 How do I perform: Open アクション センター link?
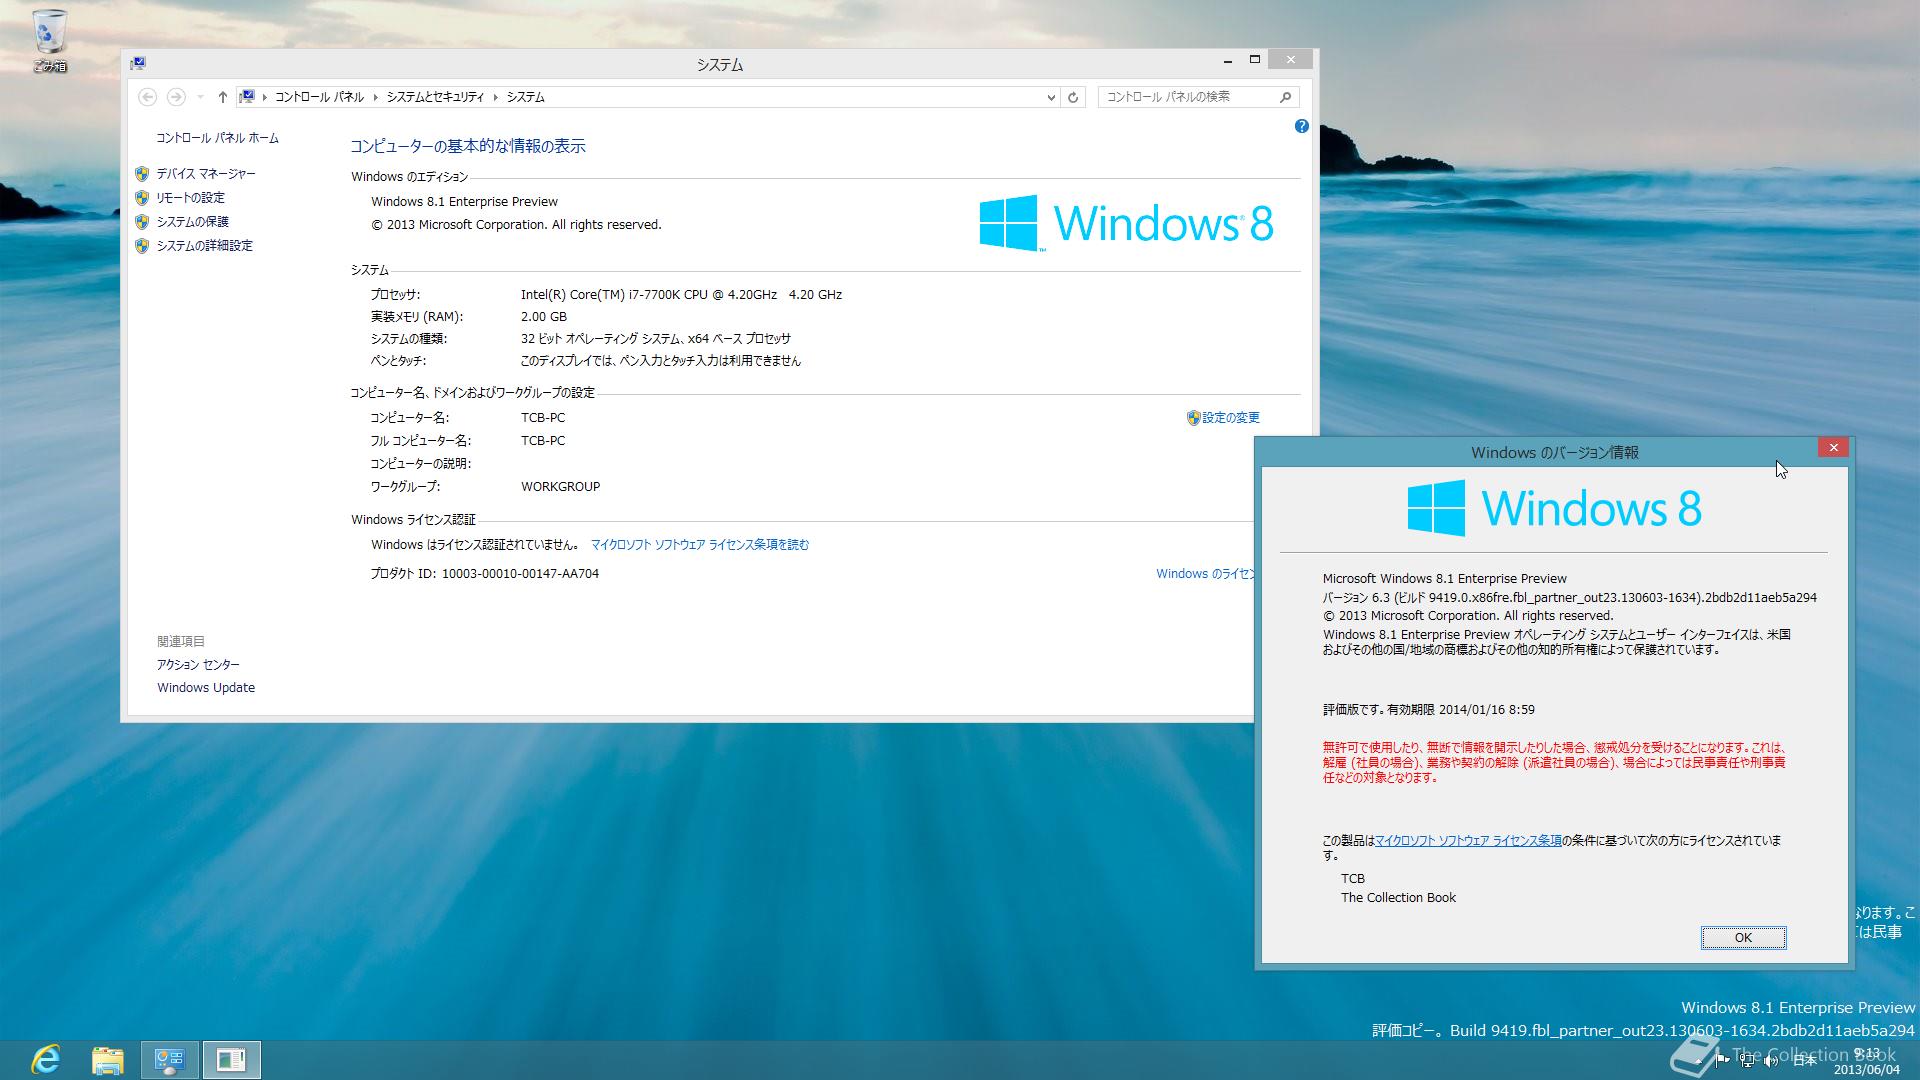pyautogui.click(x=198, y=665)
